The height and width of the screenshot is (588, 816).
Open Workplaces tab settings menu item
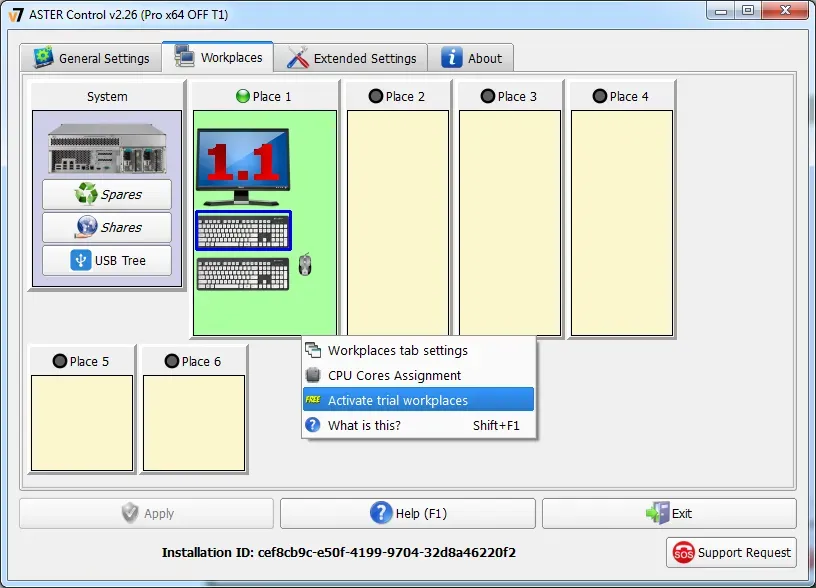[397, 351]
